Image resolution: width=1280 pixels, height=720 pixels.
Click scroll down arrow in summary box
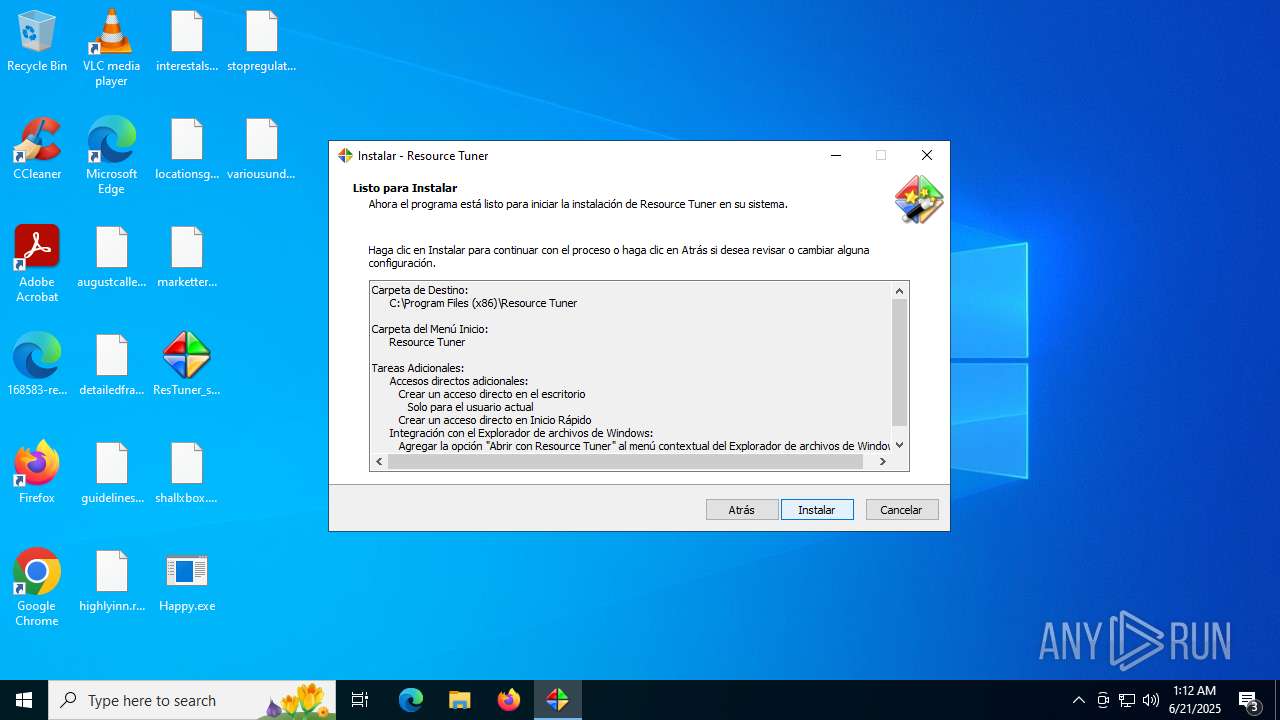click(x=899, y=445)
